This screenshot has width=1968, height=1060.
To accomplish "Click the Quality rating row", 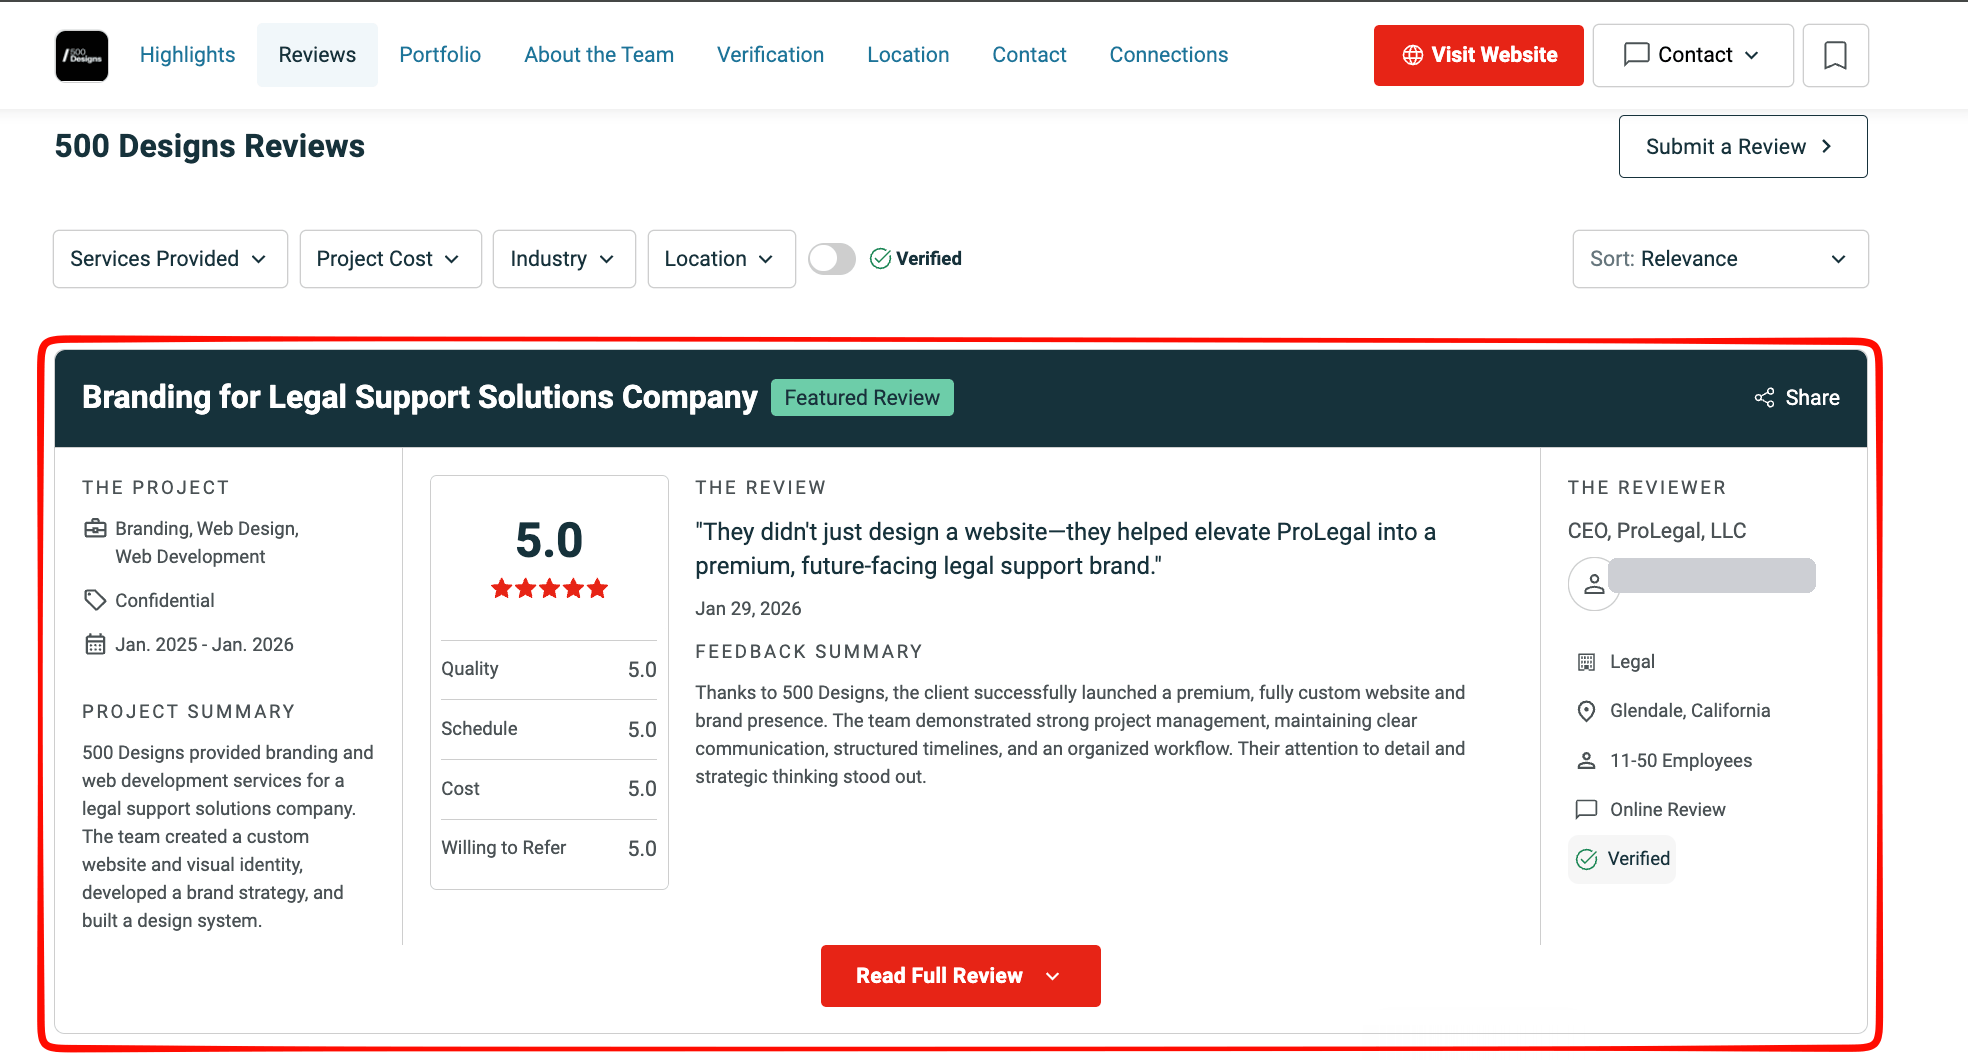I will tap(549, 669).
